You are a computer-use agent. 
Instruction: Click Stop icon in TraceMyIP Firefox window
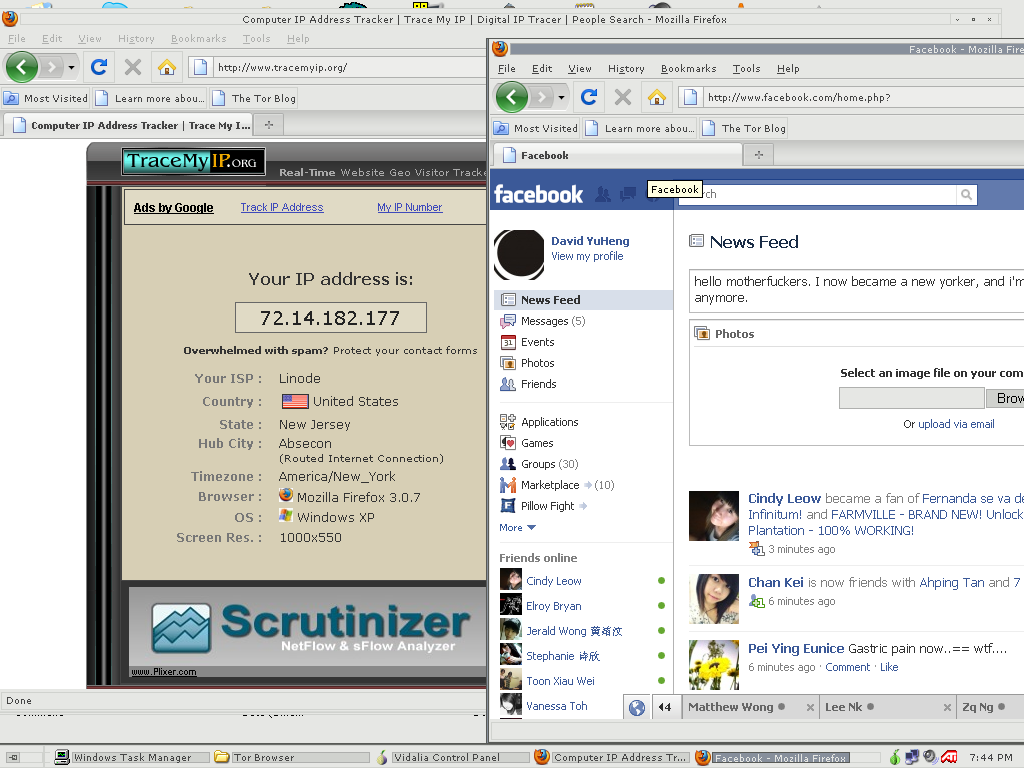[133, 67]
